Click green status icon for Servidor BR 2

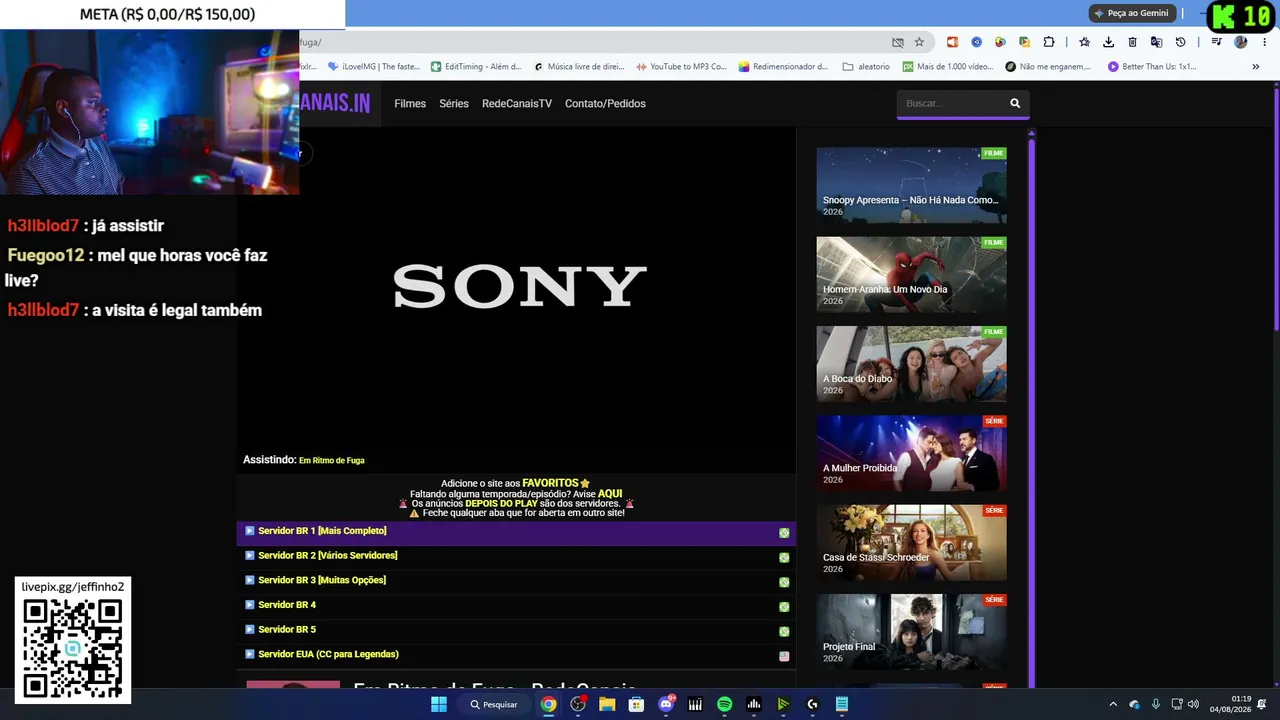[x=784, y=557]
